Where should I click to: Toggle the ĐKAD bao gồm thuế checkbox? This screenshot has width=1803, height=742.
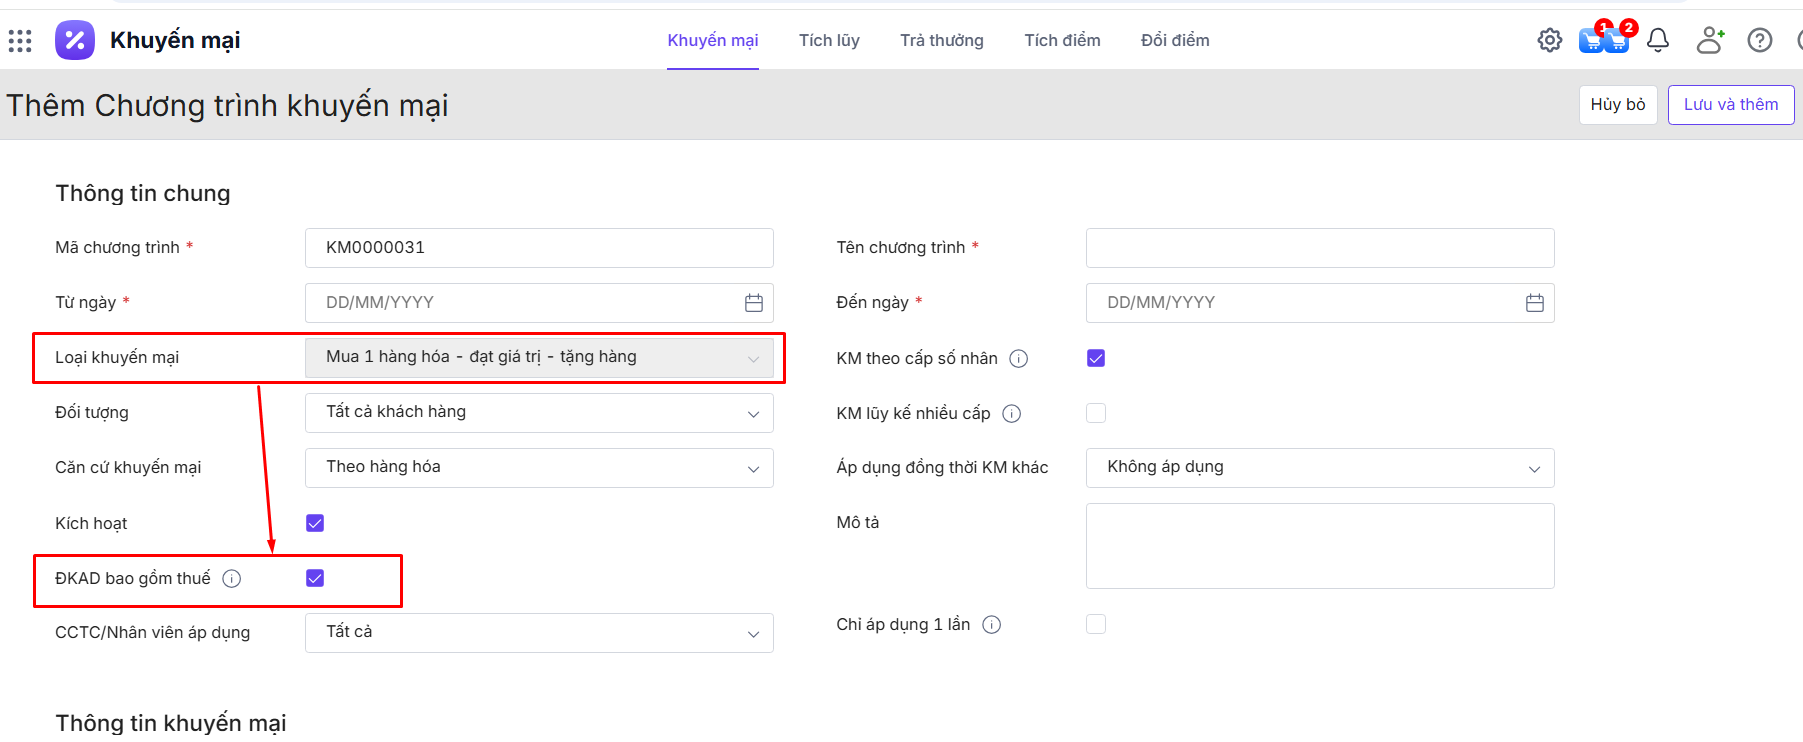(x=315, y=578)
